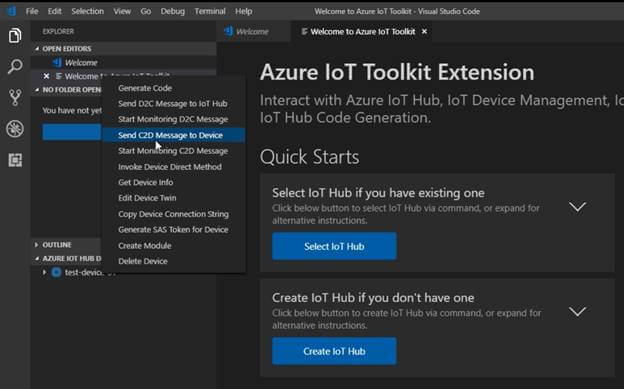The height and width of the screenshot is (389, 624).
Task: Click 'Select IoT Hub if you have existing one'
Action: (x=378, y=193)
